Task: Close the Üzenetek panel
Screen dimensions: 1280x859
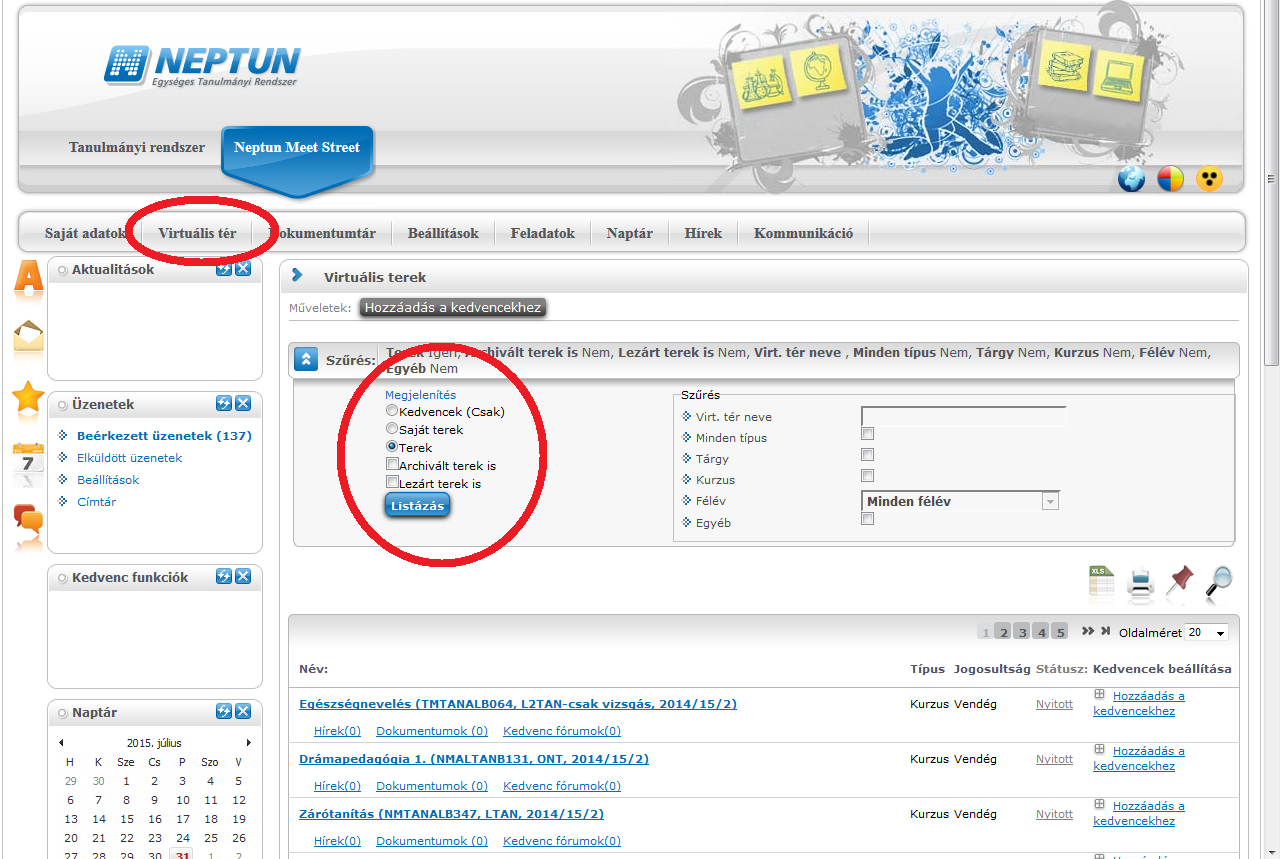Action: pos(243,404)
